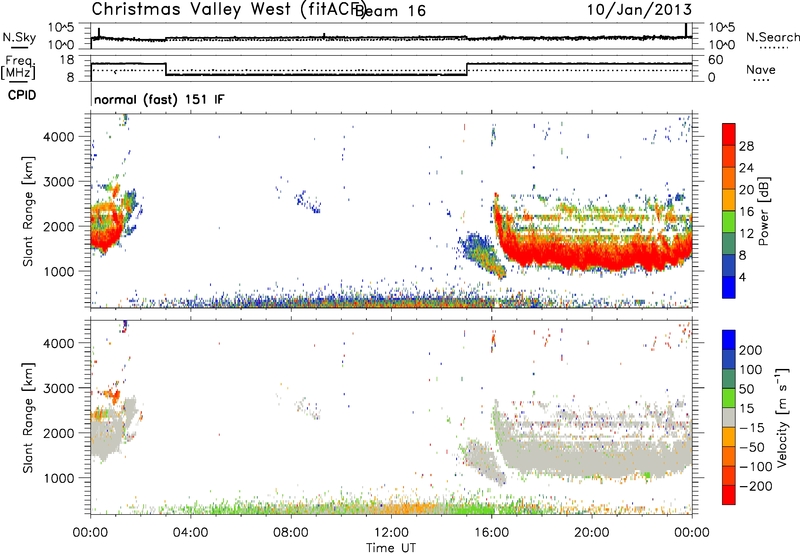This screenshot has width=800, height=554.
Task: Click the "−200" label on the Velocity colorbar
Action: tap(756, 486)
